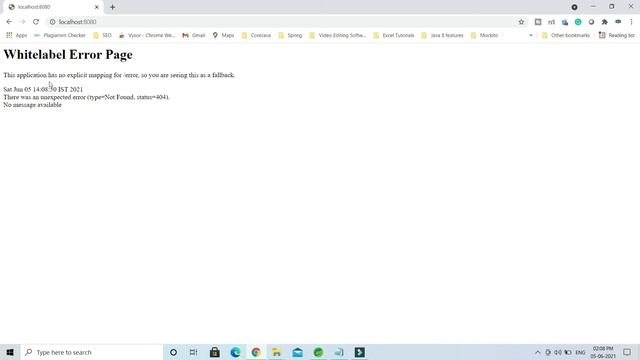This screenshot has width=640, height=360.
Task: Close the localhost:8080 tab
Action: tap(97, 7)
